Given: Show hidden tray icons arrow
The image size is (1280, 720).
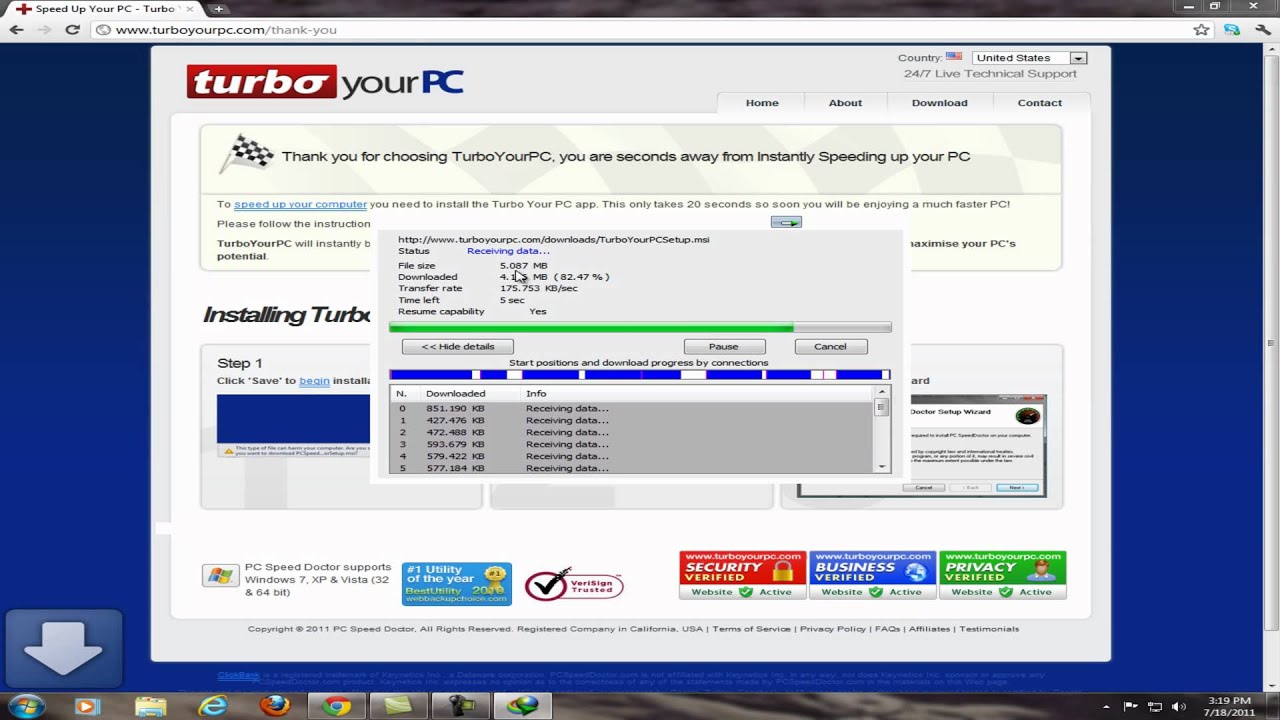Looking at the screenshot, I should tap(1106, 707).
